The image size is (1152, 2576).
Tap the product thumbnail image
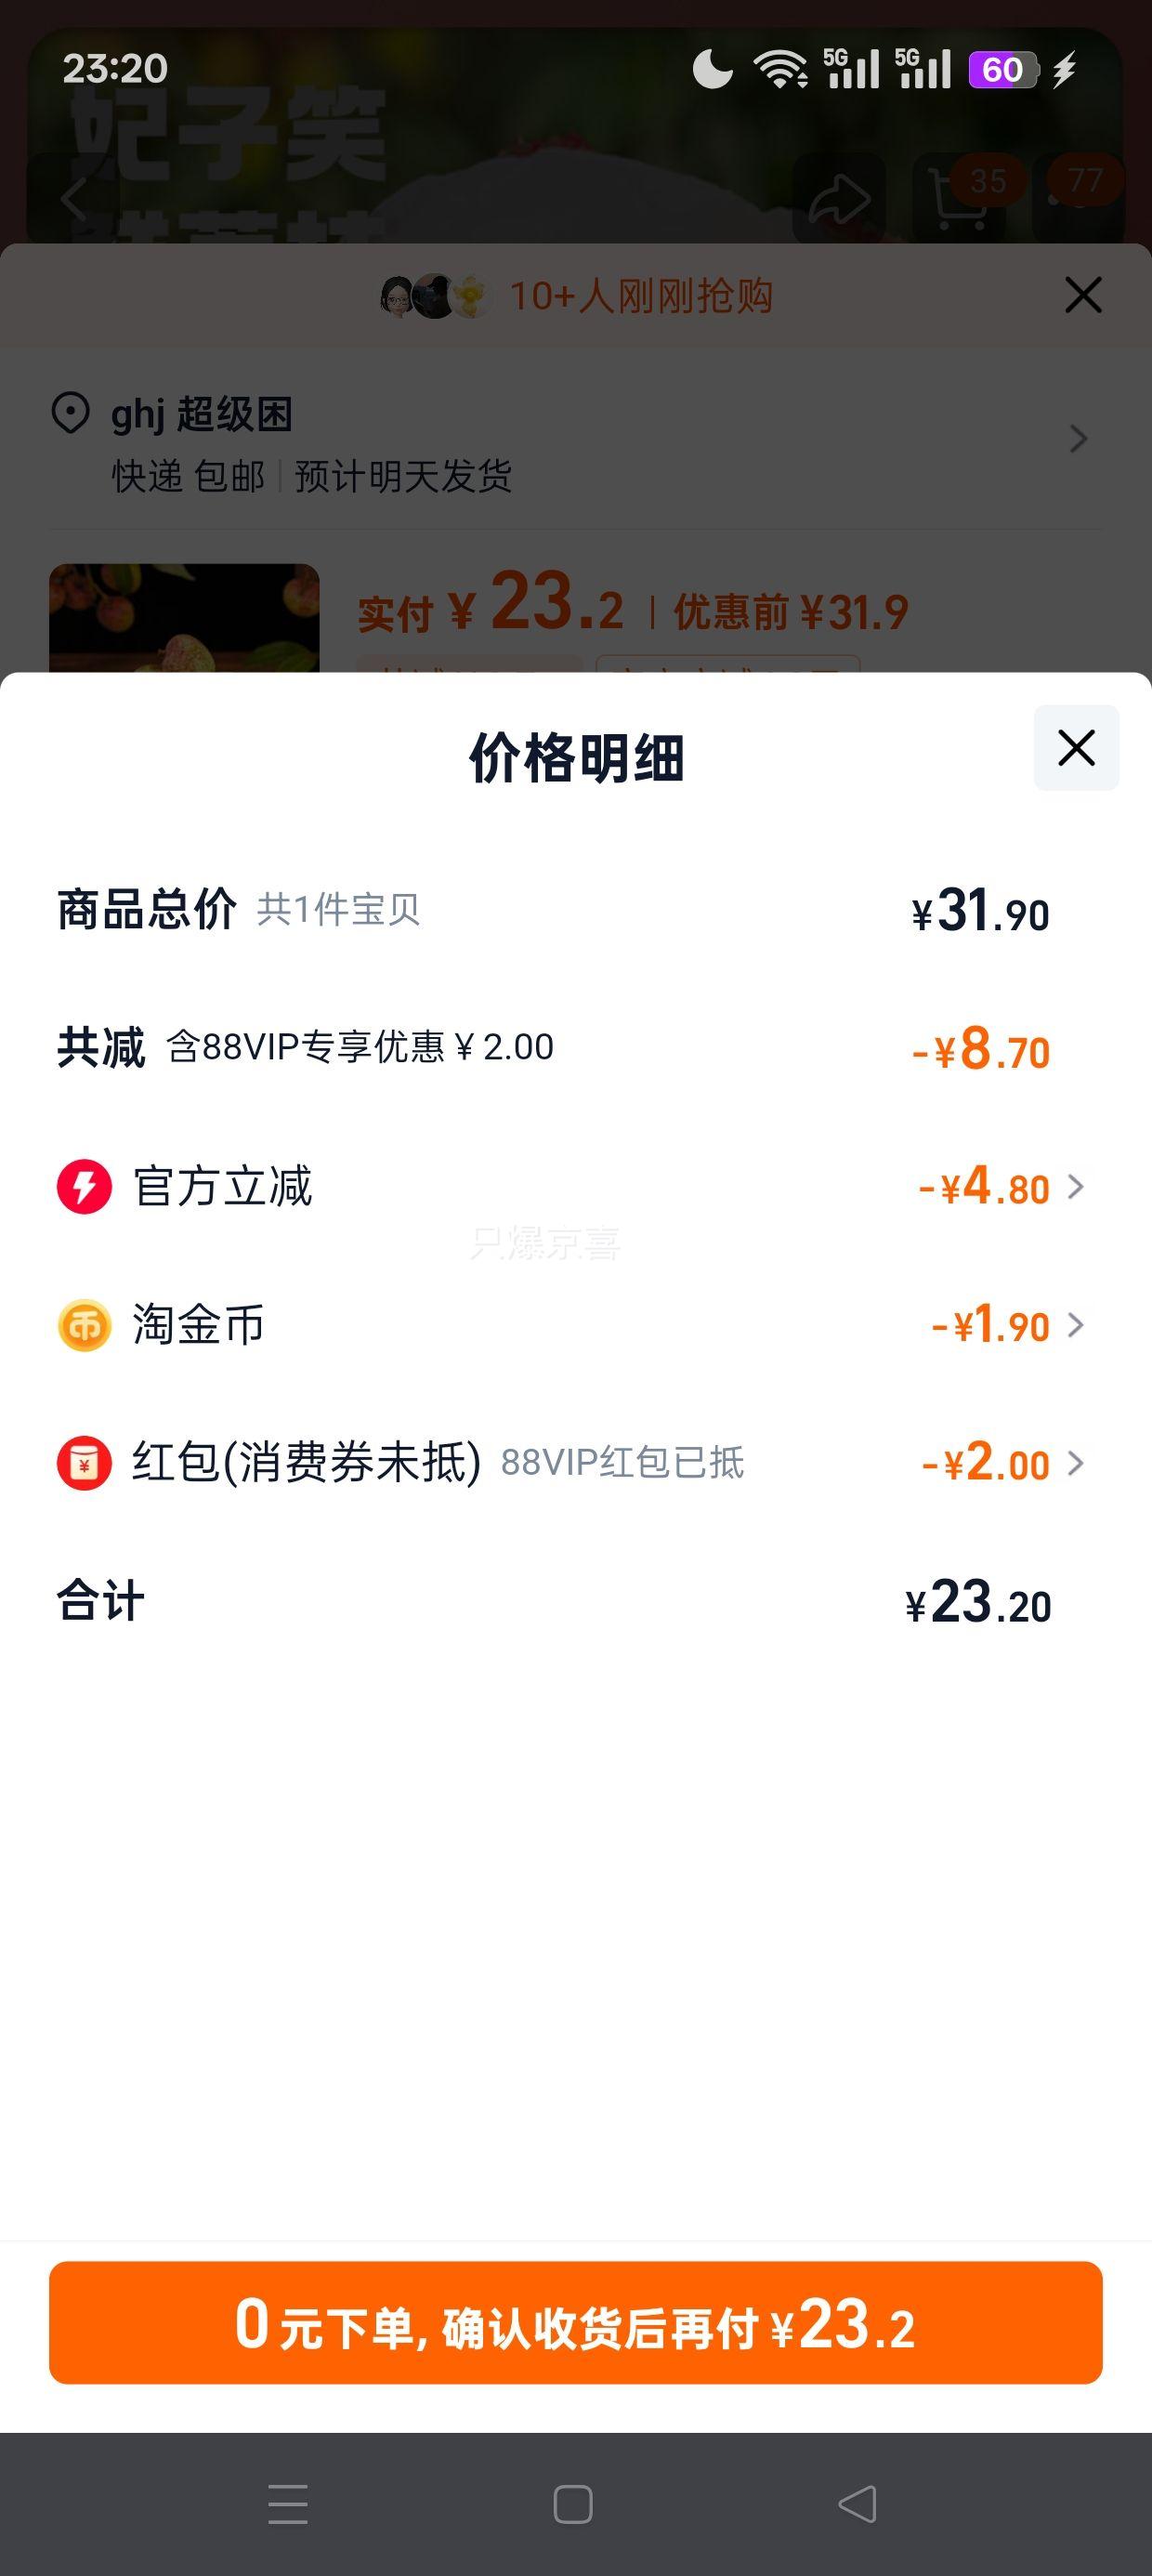tap(184, 618)
